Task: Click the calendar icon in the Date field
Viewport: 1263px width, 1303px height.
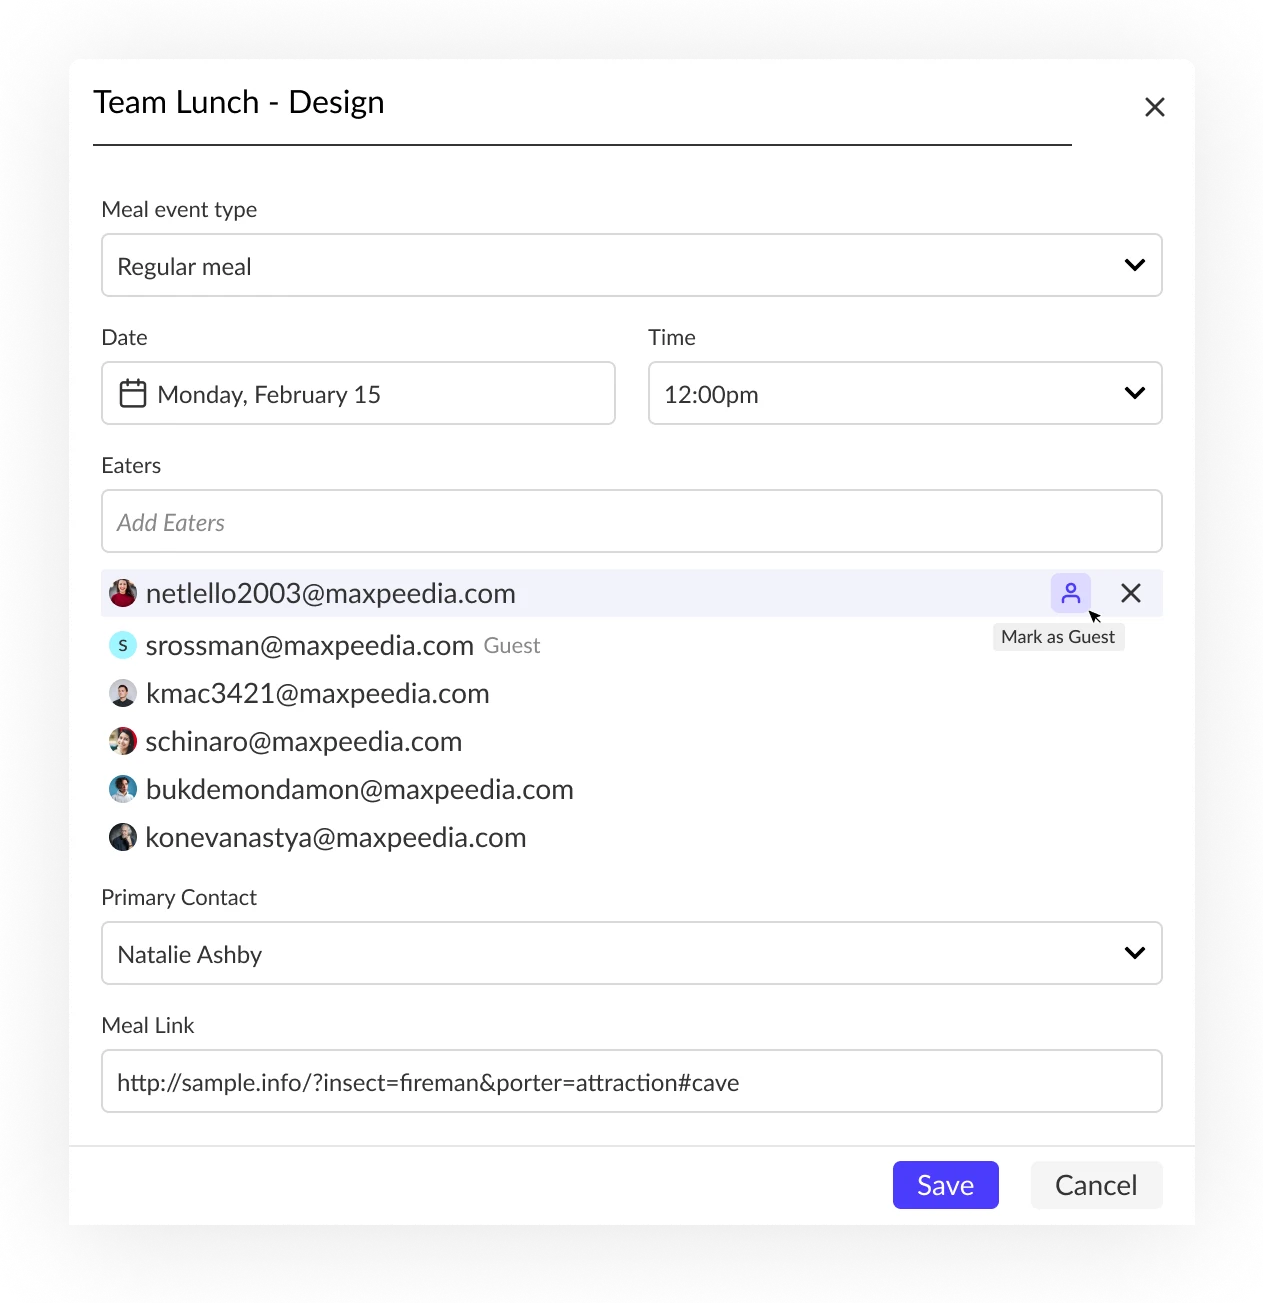Action: (x=133, y=393)
